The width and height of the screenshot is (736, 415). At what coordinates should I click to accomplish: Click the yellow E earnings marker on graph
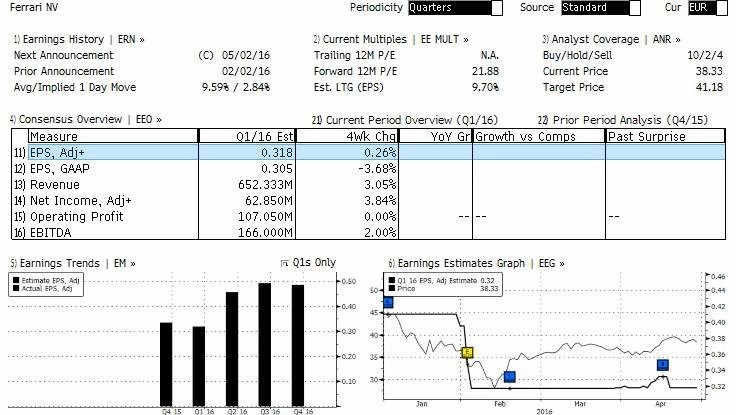point(467,352)
